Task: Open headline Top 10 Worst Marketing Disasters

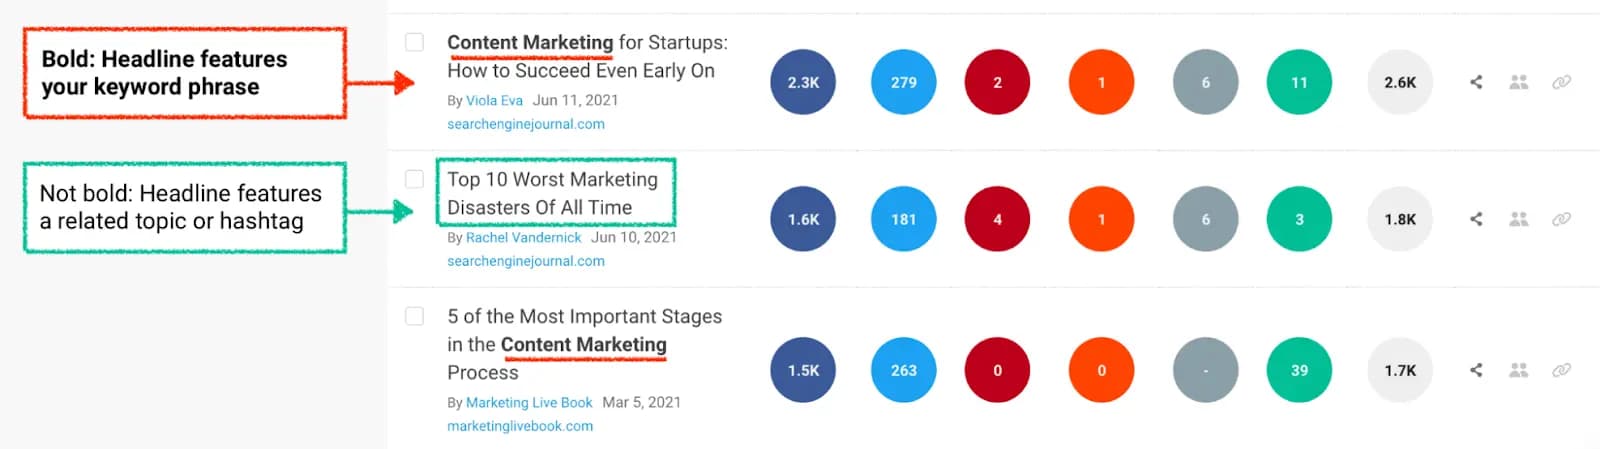Action: (552, 193)
